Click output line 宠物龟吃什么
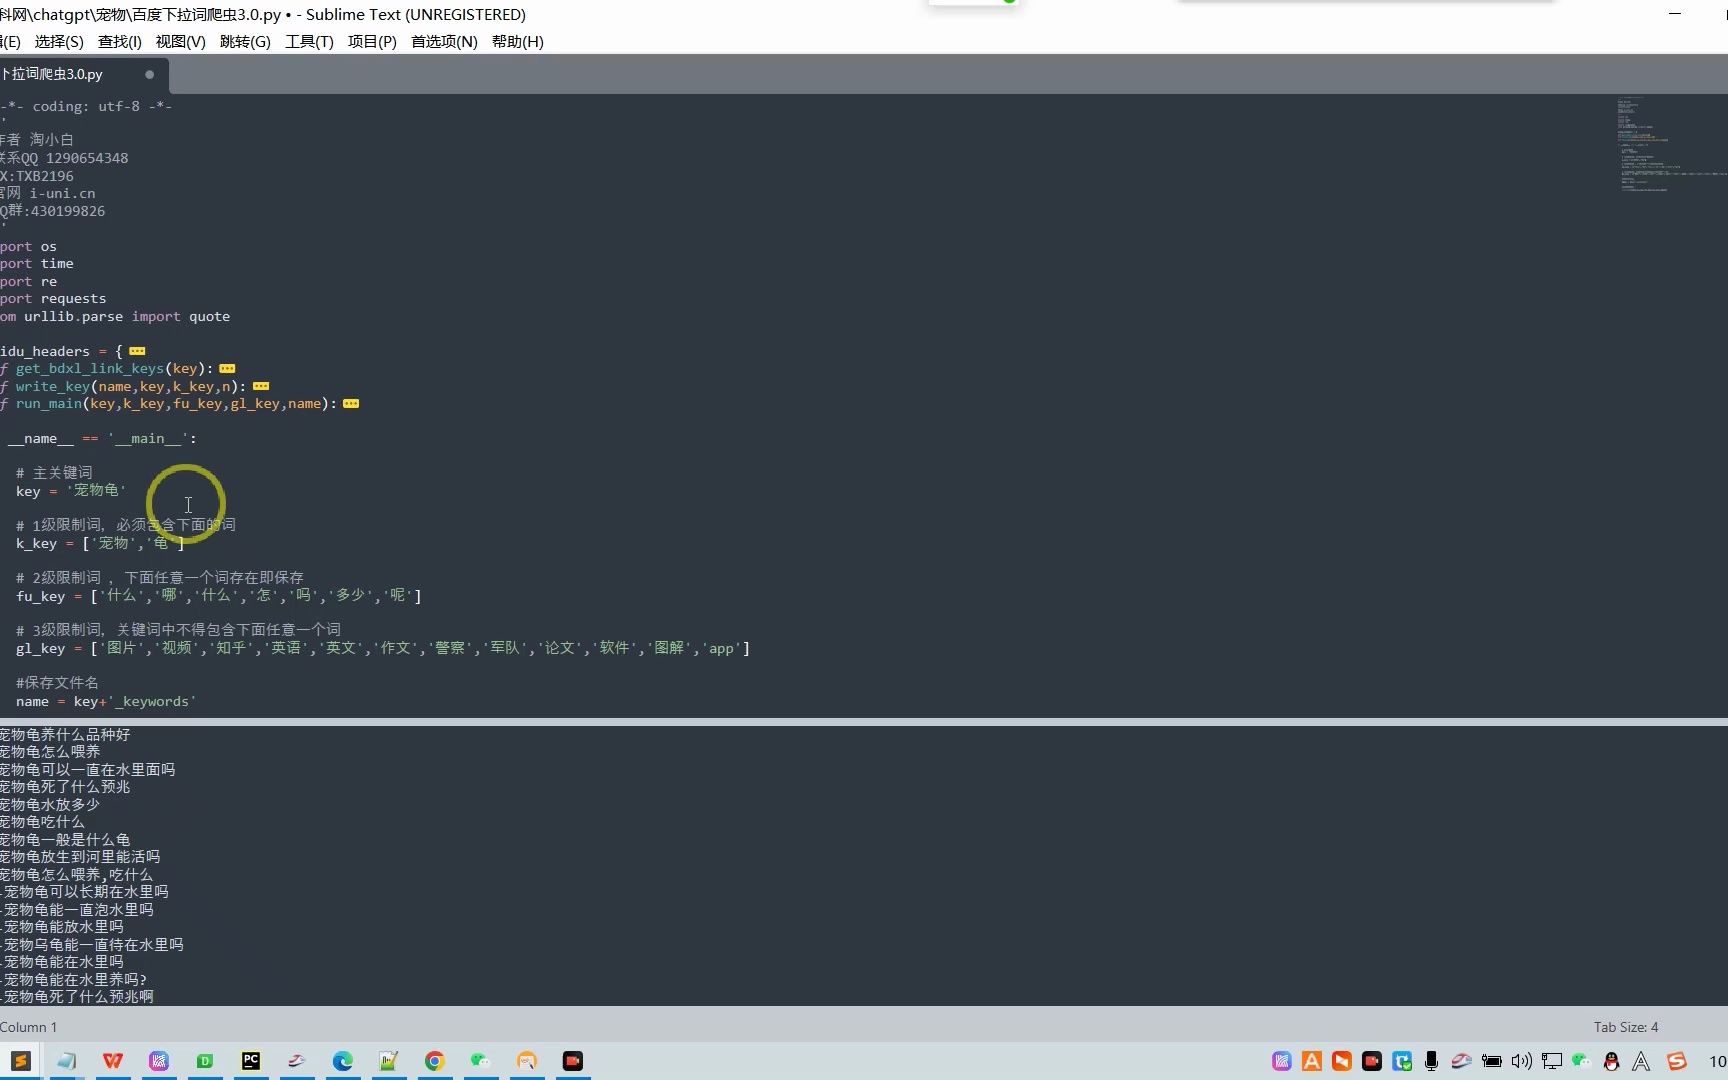1728x1080 pixels. (42, 822)
